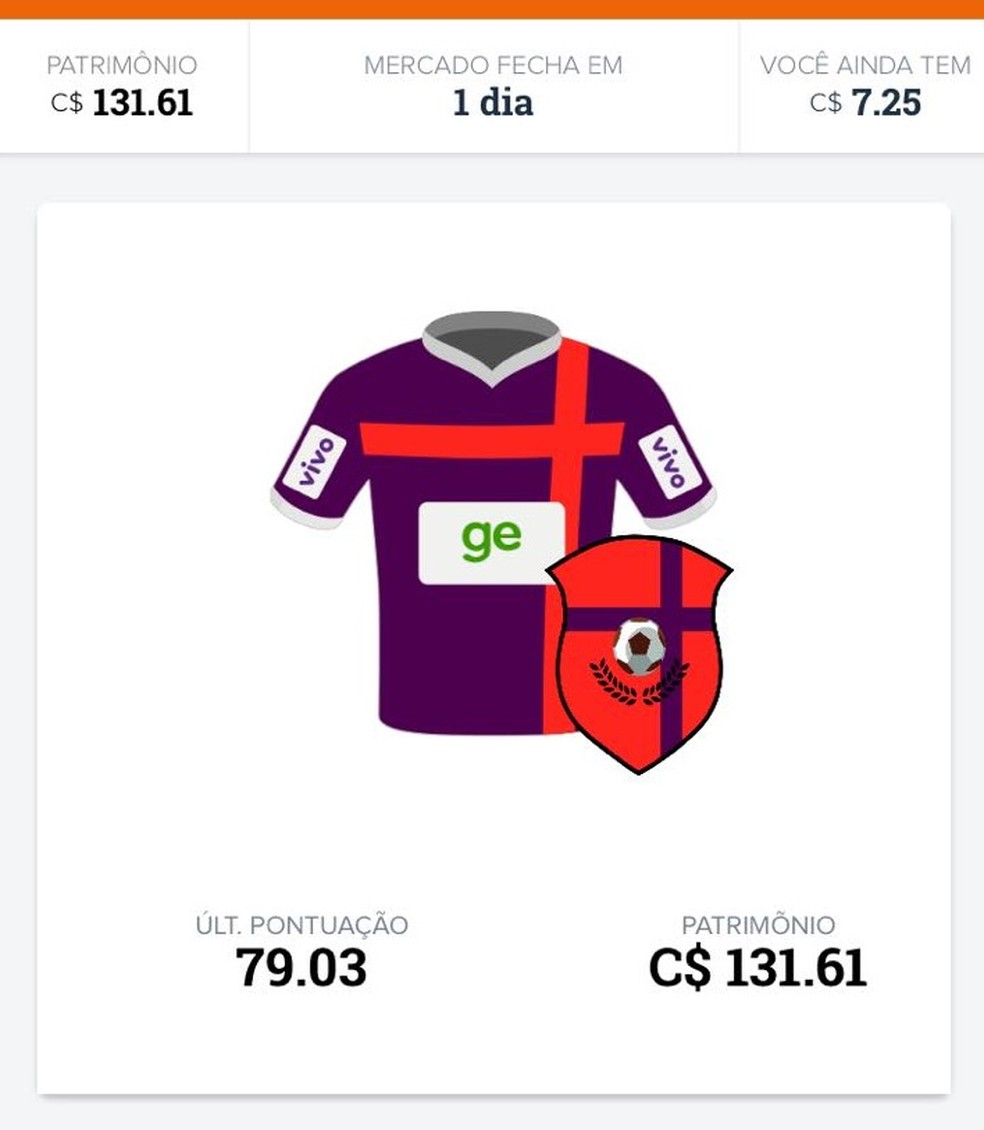Image resolution: width=984 pixels, height=1130 pixels.
Task: Click the Patrimônio label in team card
Action: (758, 925)
